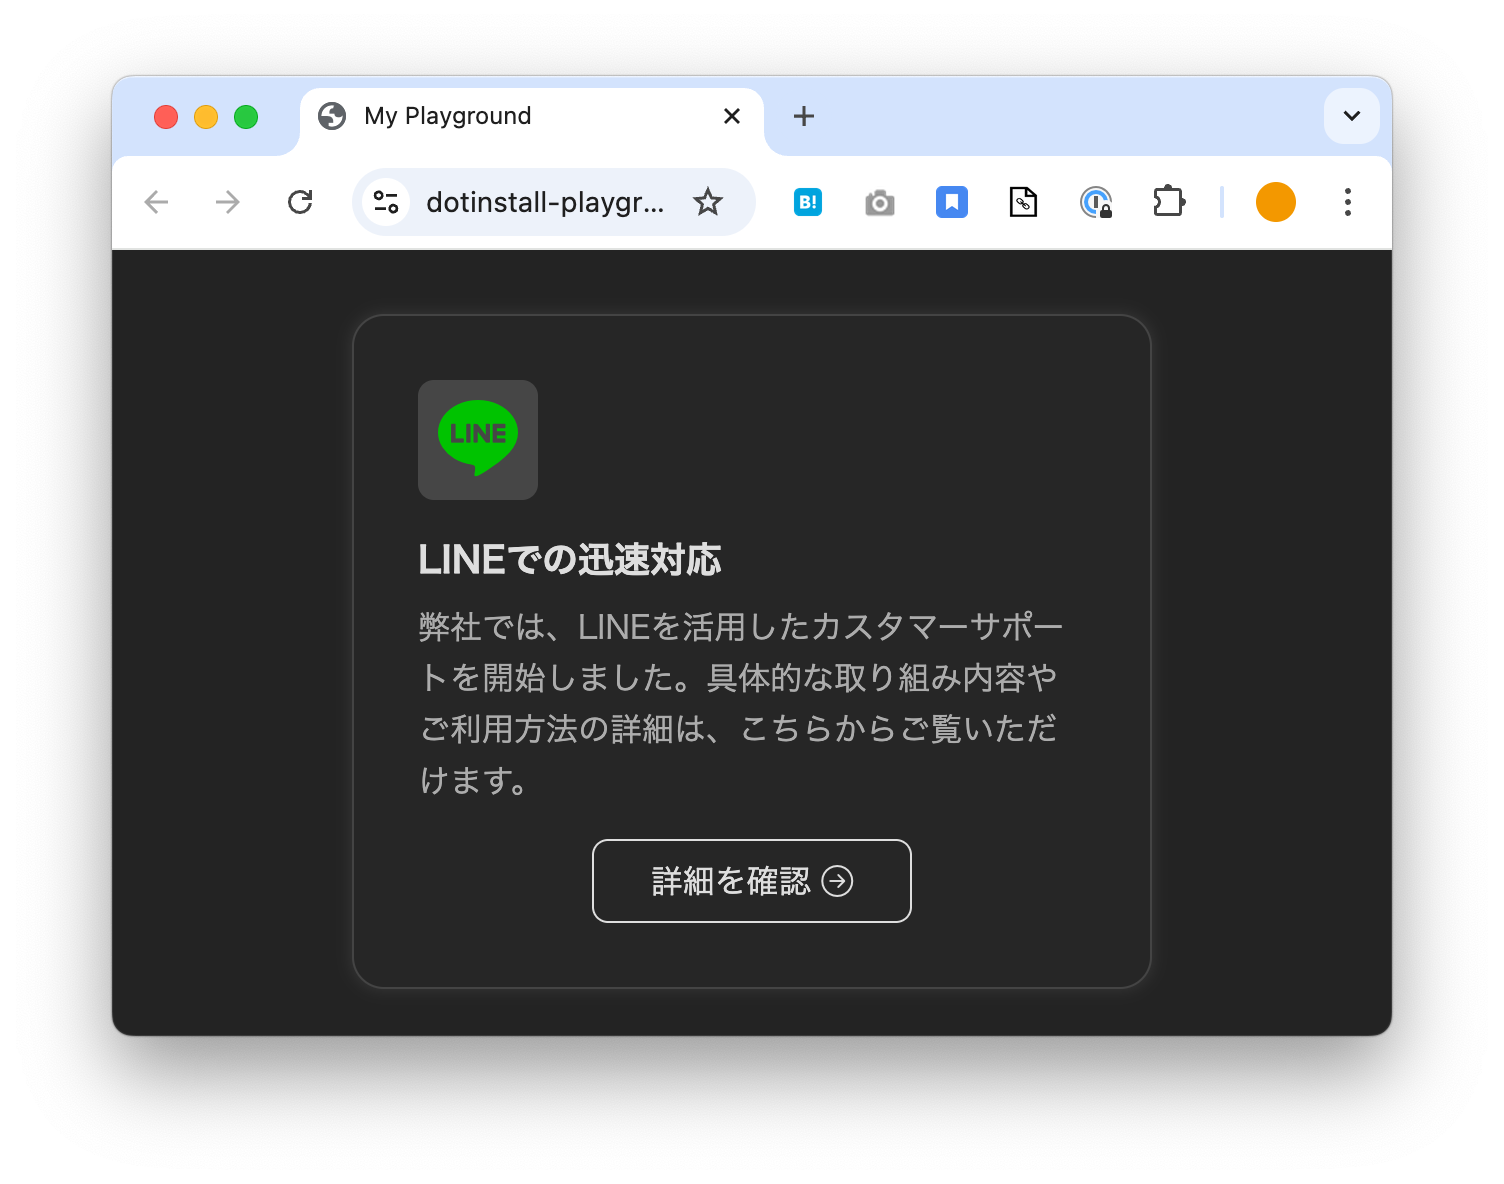The image size is (1504, 1184).
Task: Close the My Playground tab
Action: click(732, 116)
